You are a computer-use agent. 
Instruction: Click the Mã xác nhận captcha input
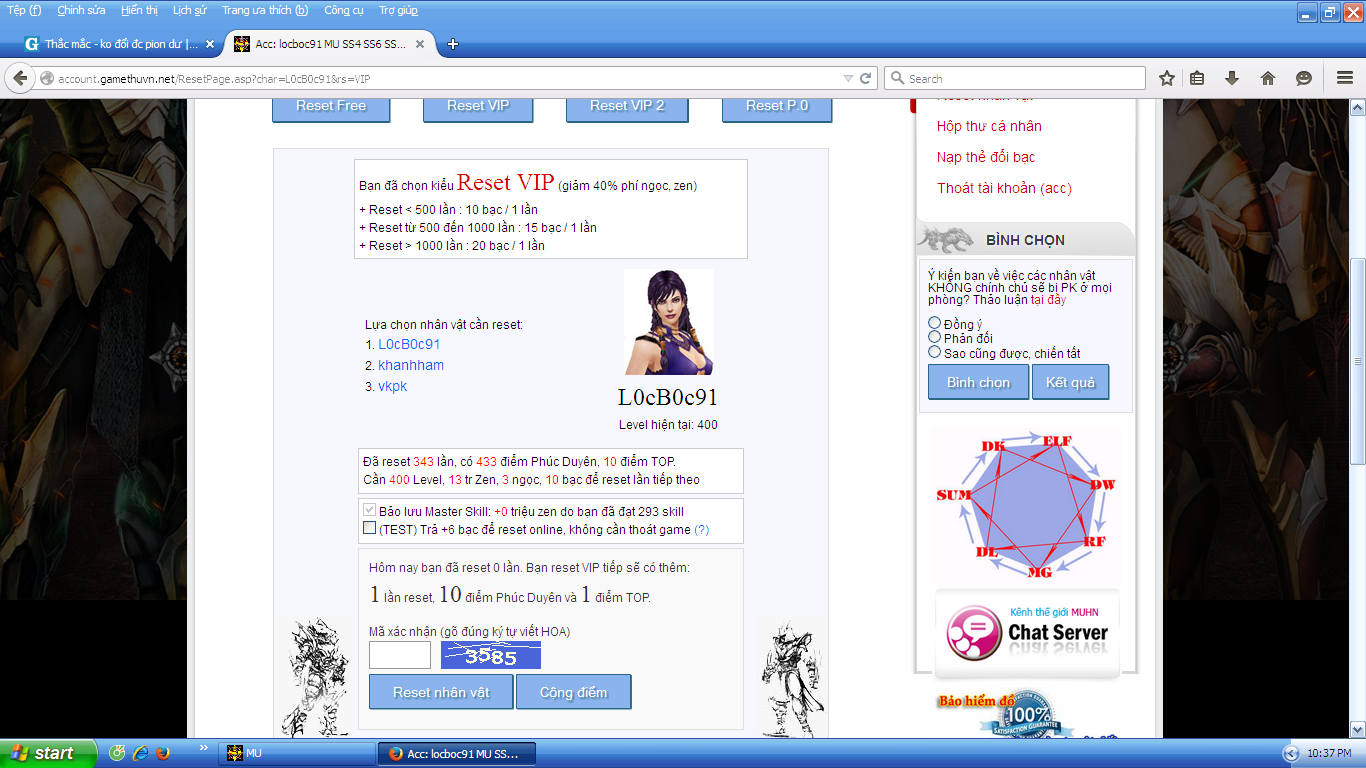(x=400, y=656)
